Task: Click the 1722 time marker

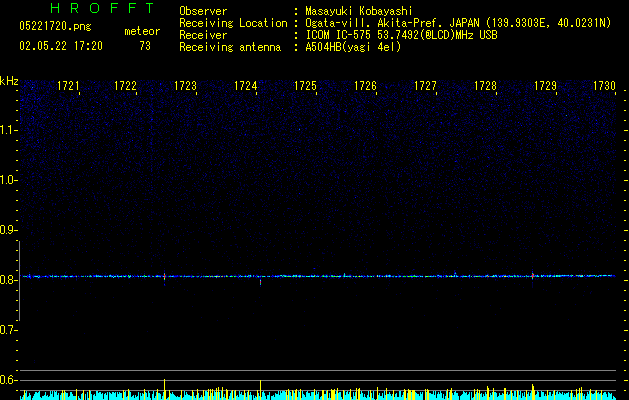Action: (x=126, y=86)
